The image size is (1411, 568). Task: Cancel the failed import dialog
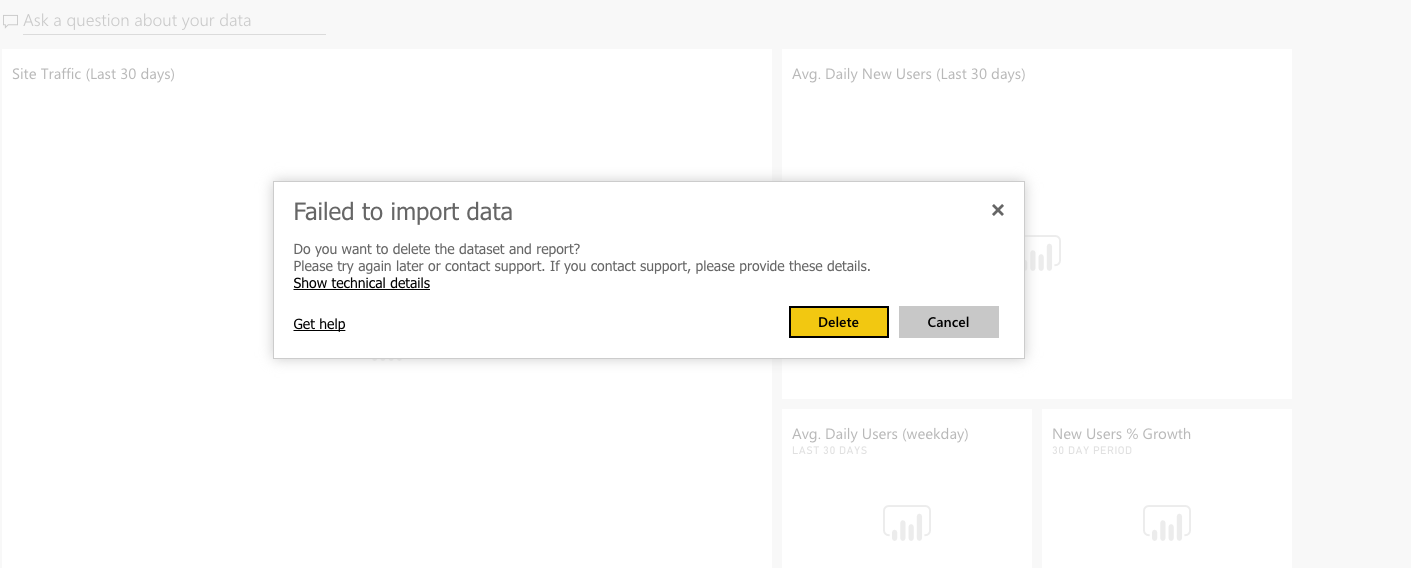tap(948, 322)
